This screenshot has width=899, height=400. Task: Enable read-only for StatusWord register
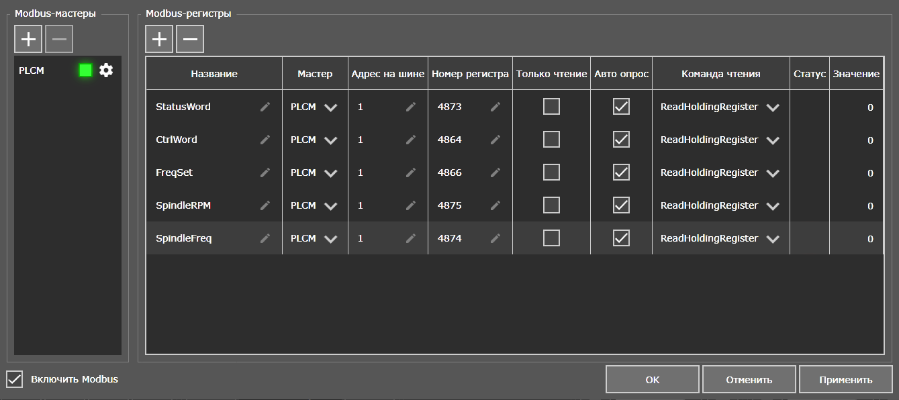coord(551,107)
